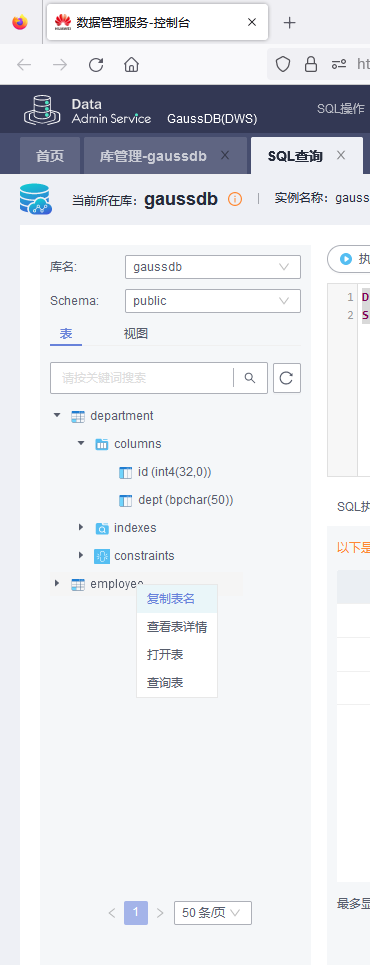Image resolution: width=370 pixels, height=965 pixels.
Task: Close the 库管理-gaussdb tab
Action: [225, 155]
